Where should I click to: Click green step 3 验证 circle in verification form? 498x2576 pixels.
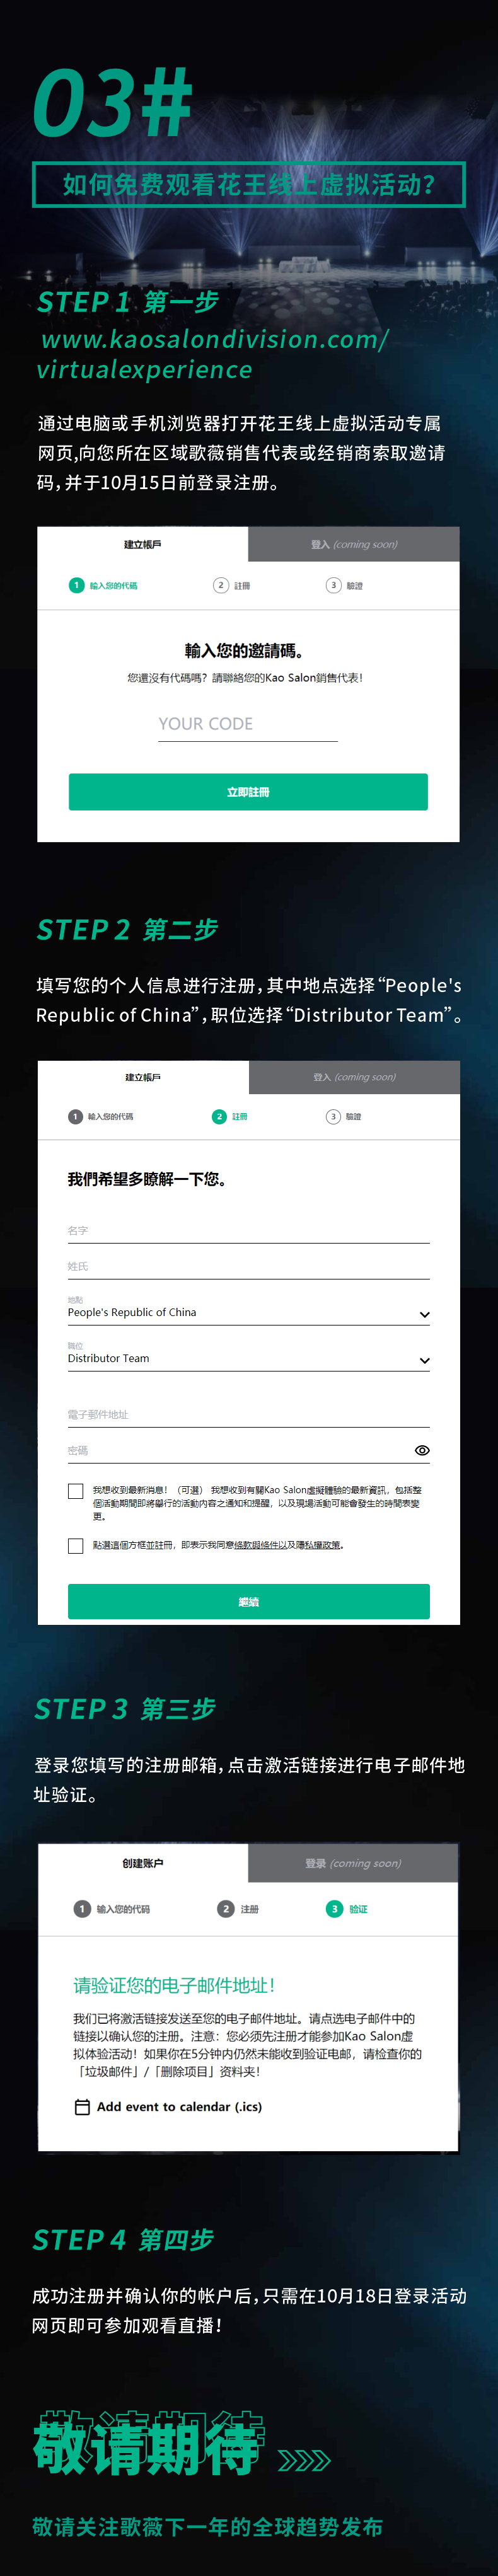(334, 1909)
